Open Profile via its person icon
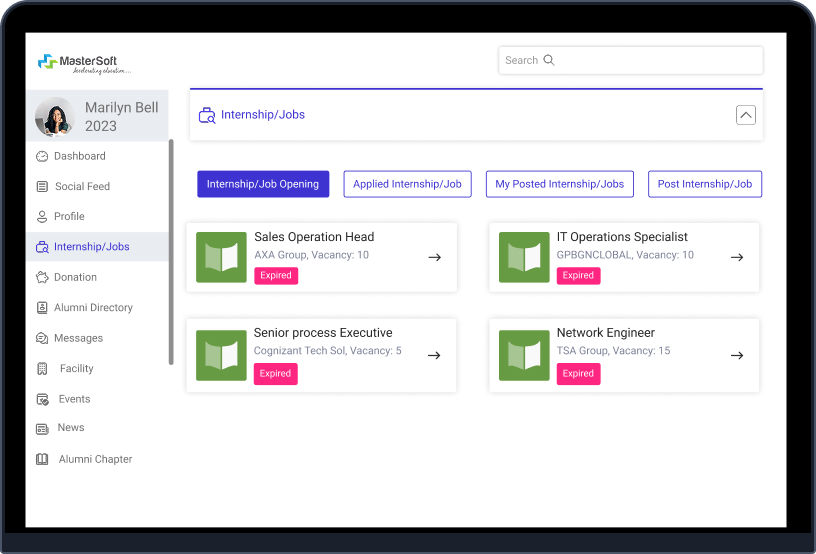Viewport: 816px width, 554px height. click(42, 216)
